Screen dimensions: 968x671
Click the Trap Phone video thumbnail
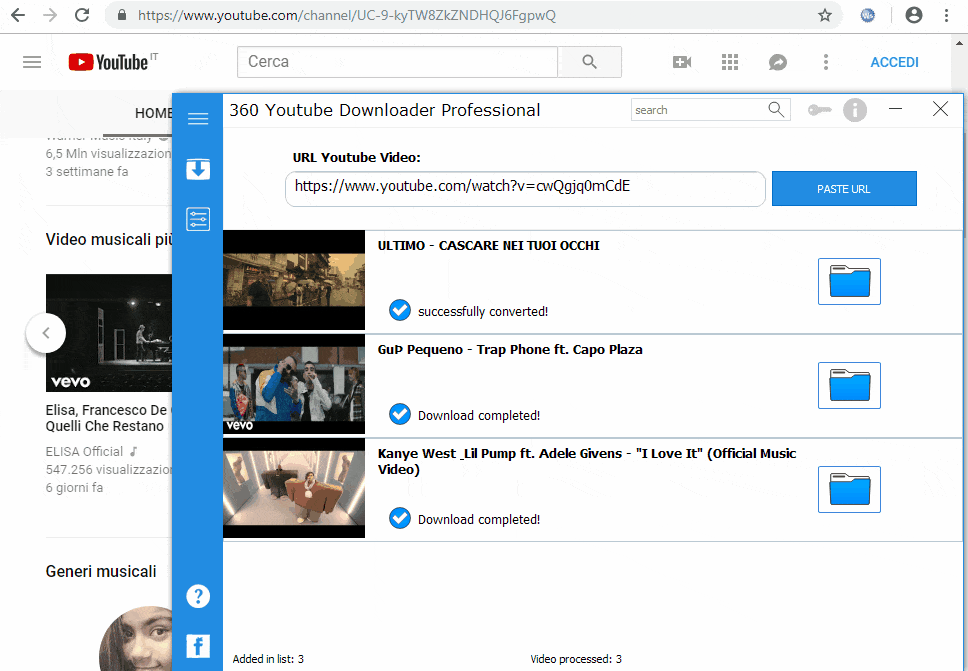[x=294, y=384]
